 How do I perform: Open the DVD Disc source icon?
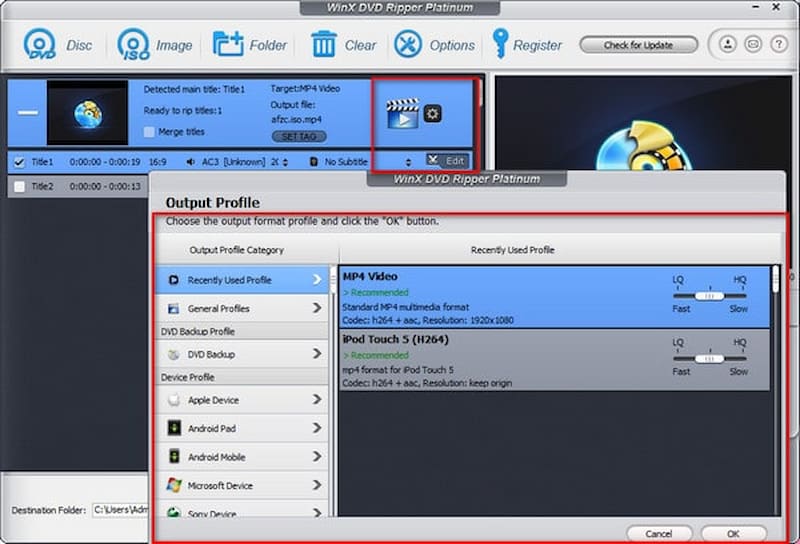(x=40, y=44)
